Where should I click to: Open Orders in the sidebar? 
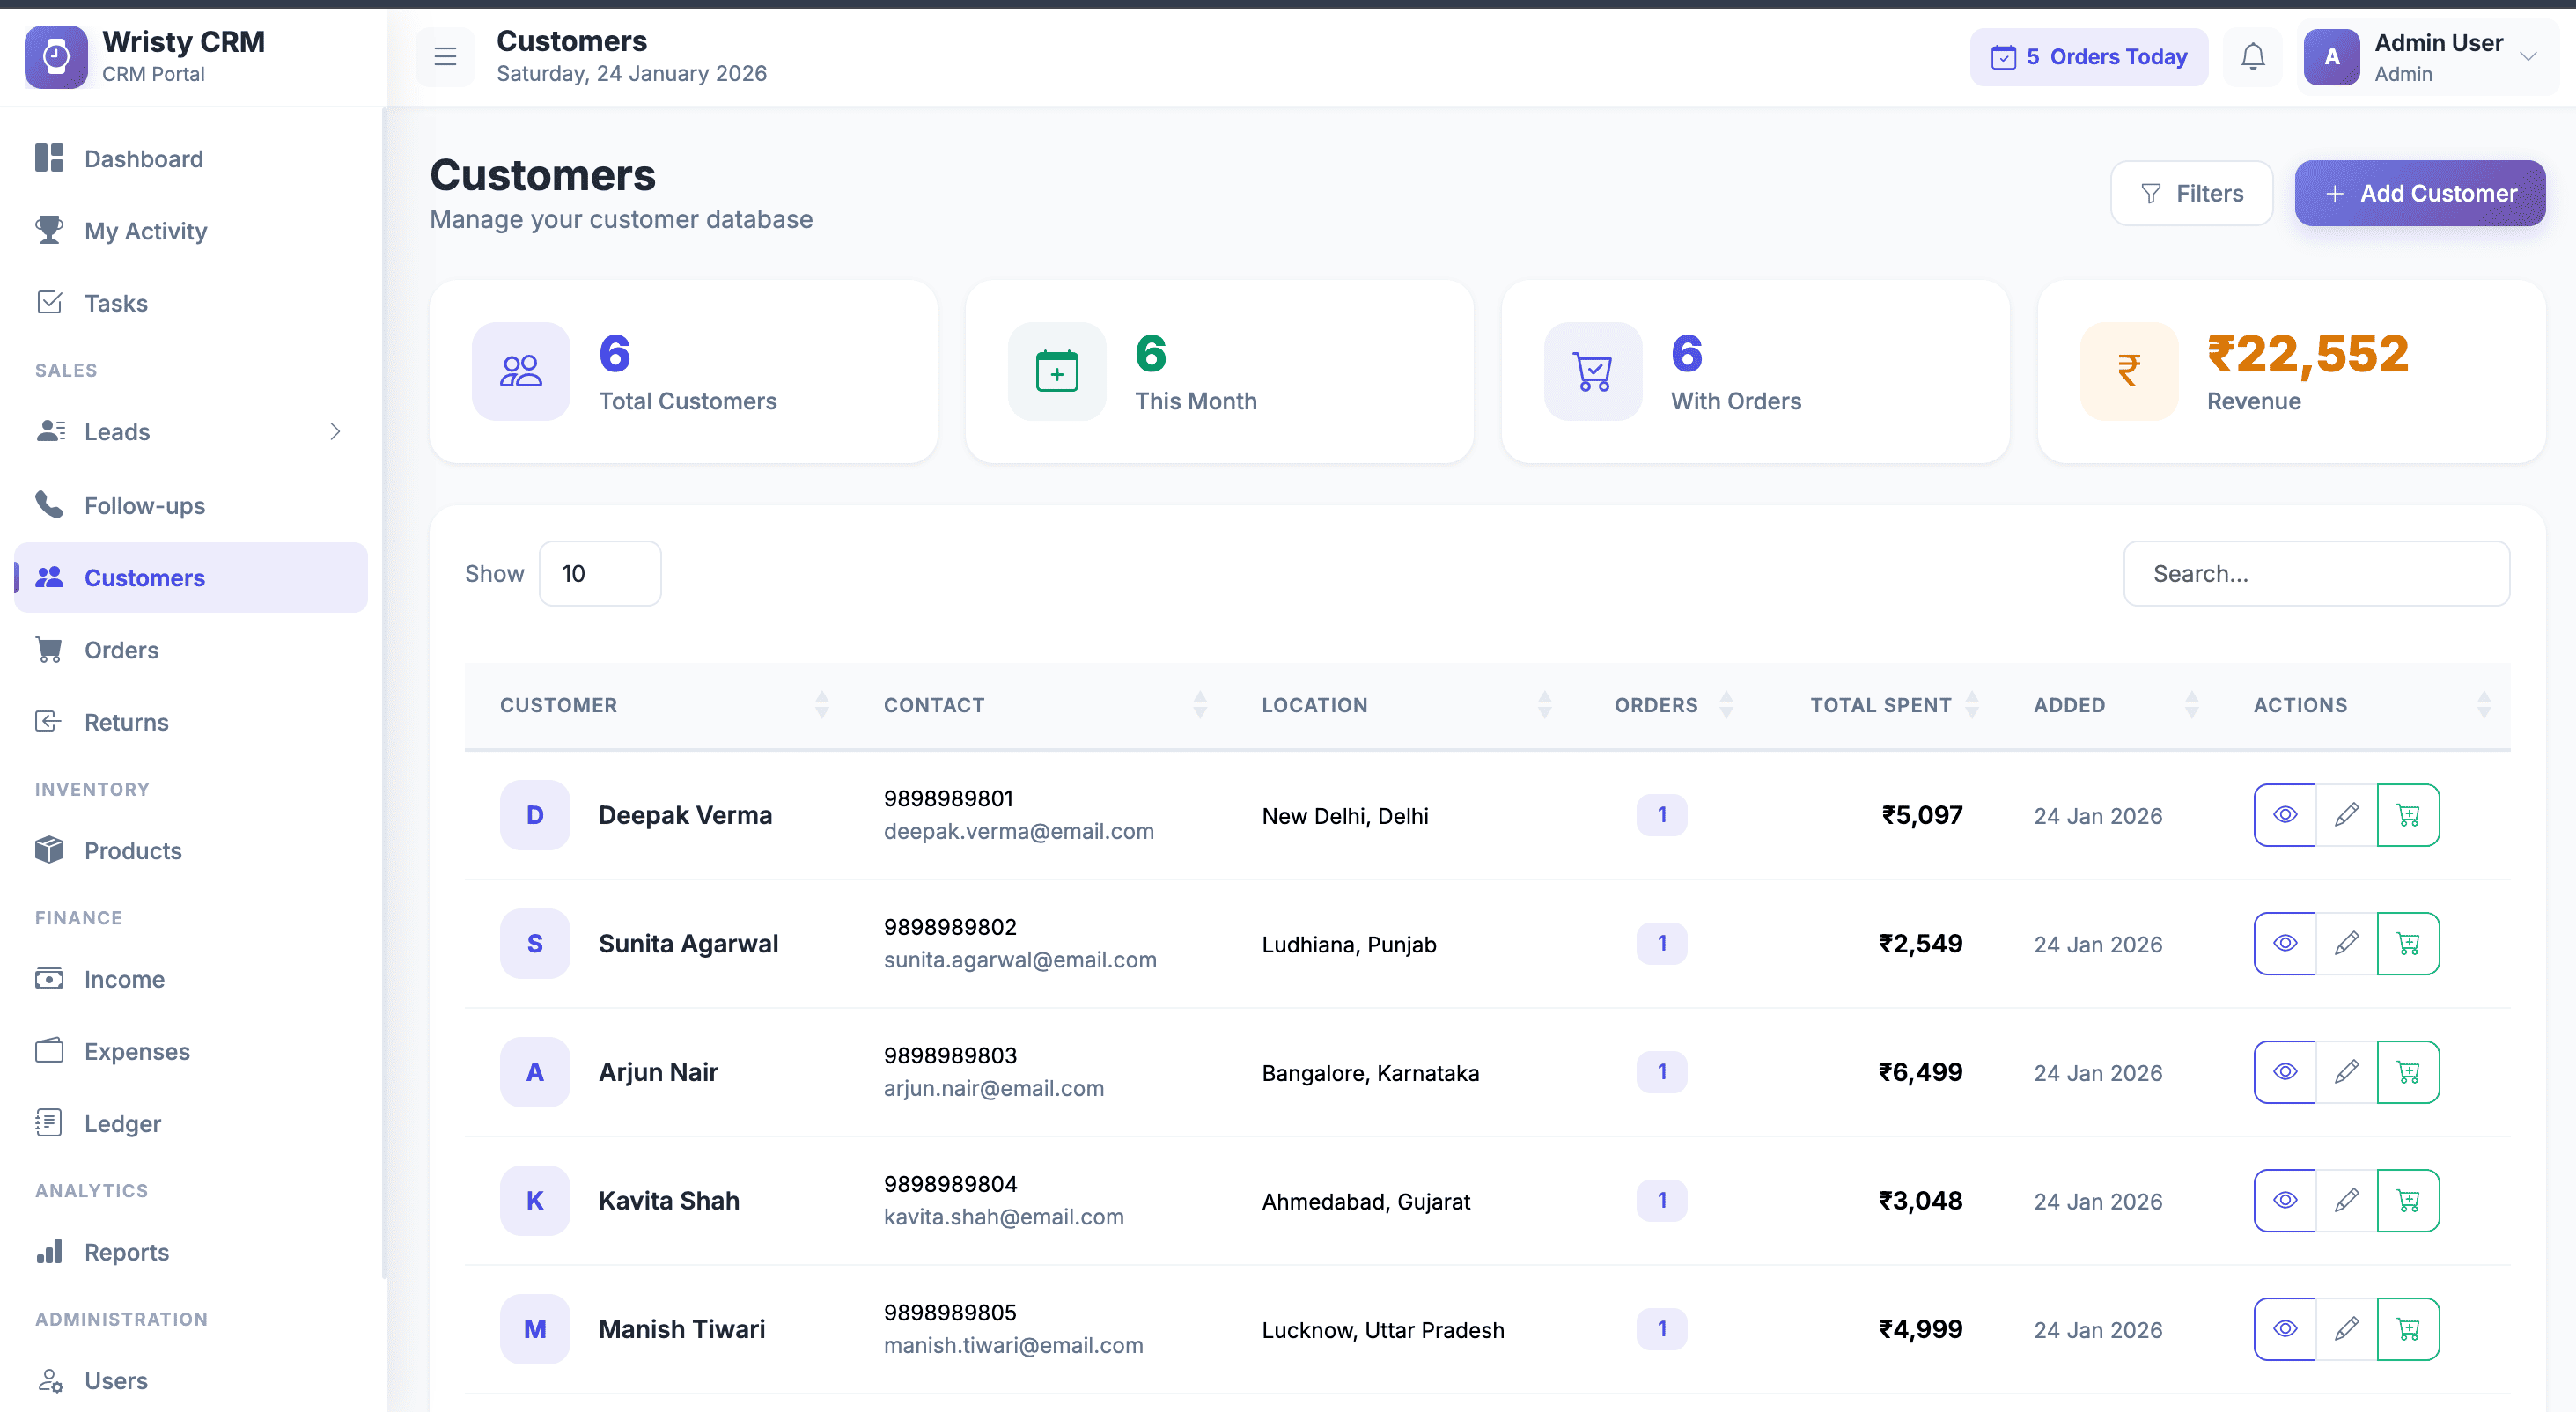pyautogui.click(x=121, y=650)
